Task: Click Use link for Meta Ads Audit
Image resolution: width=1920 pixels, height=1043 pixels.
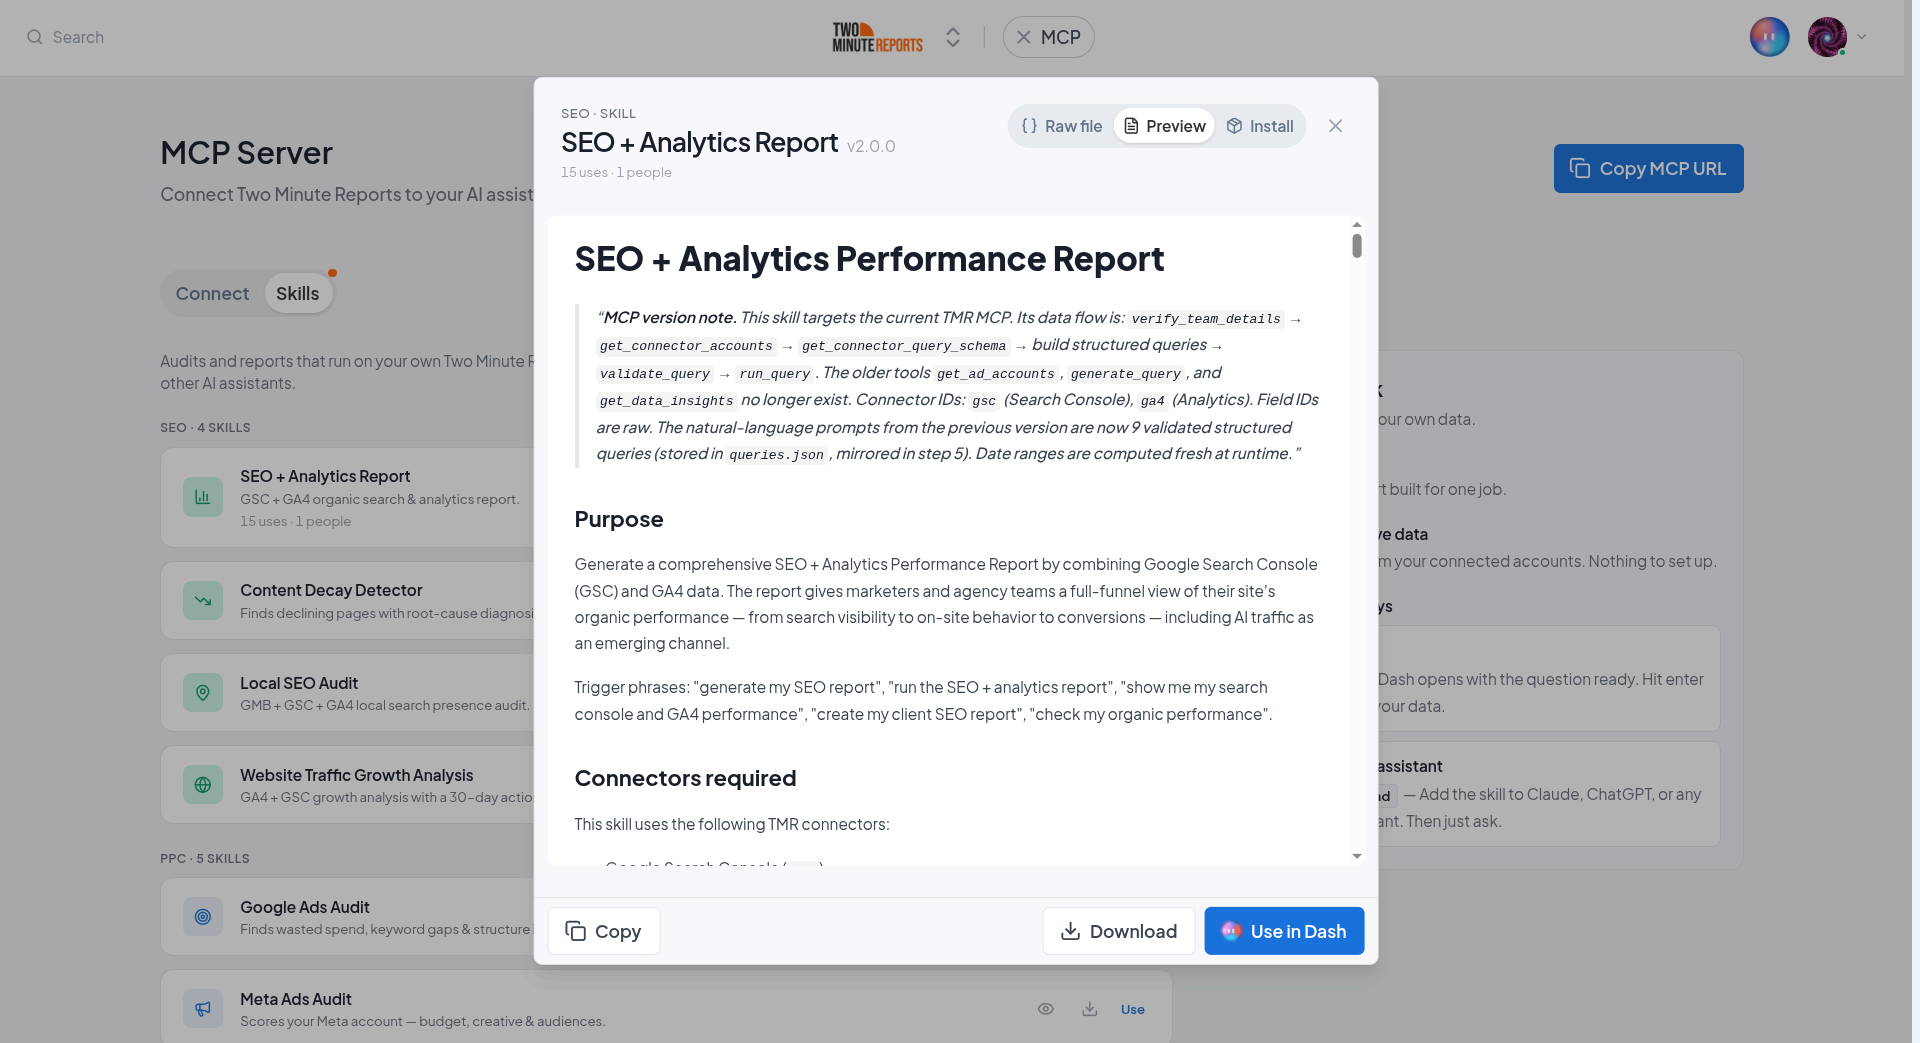Action: [1133, 1009]
